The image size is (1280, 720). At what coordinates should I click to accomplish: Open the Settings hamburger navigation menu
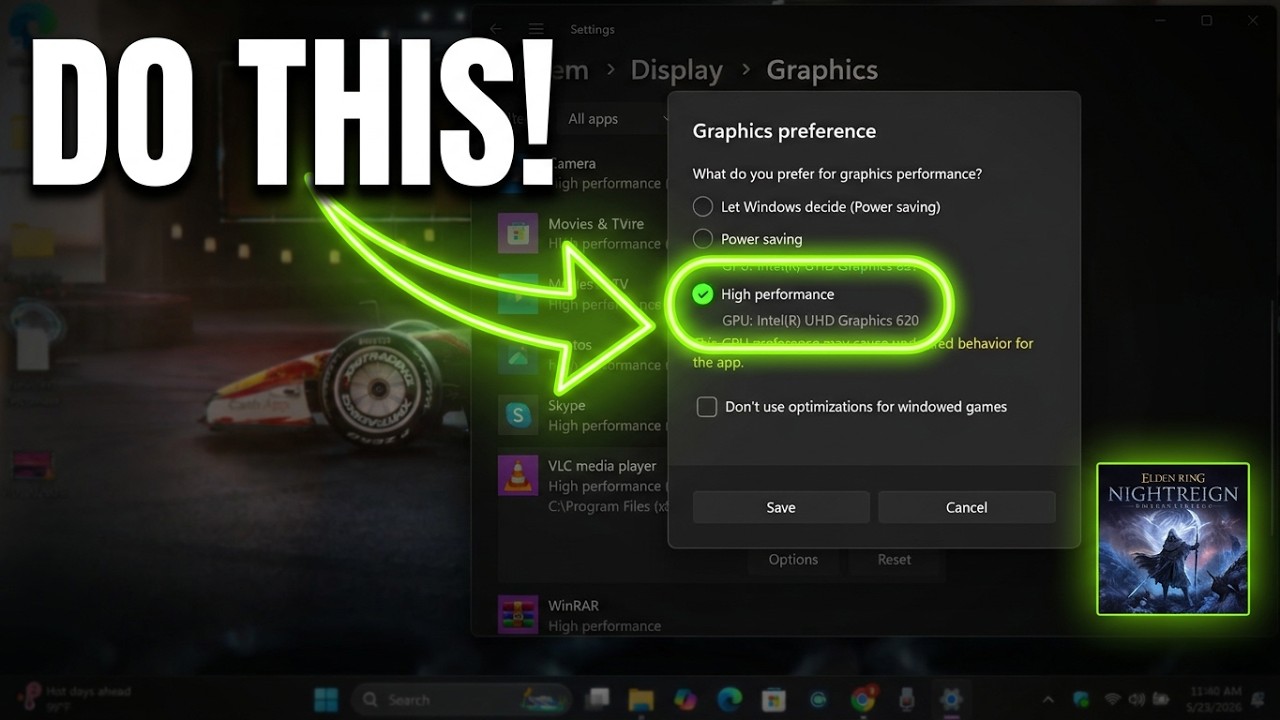coord(536,30)
